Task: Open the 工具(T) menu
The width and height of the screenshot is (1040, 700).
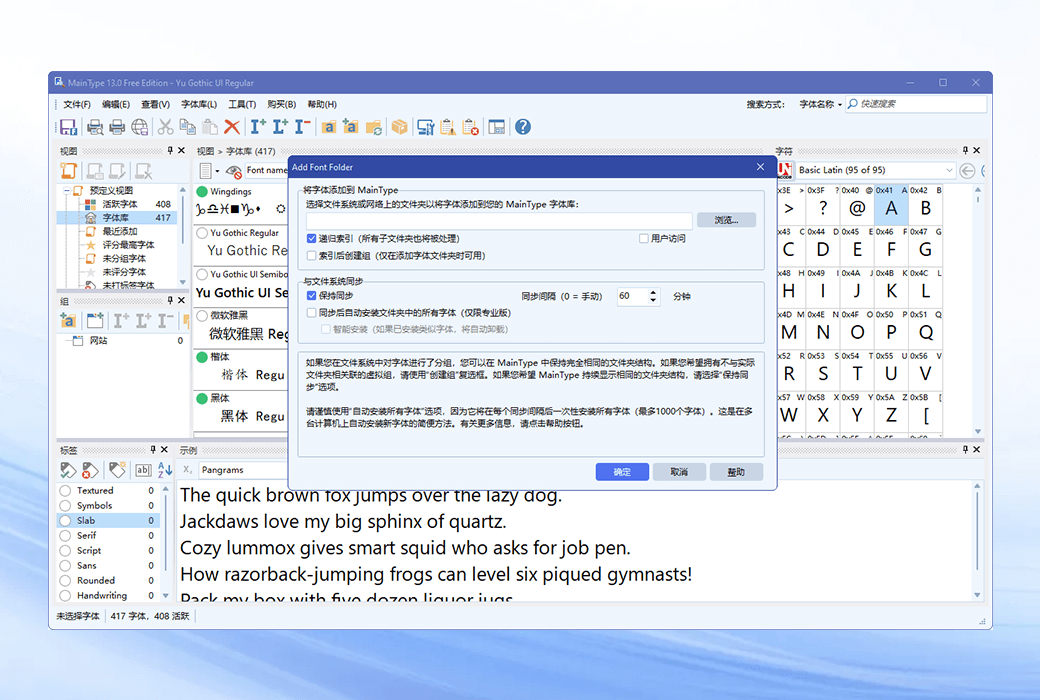Action: tap(242, 104)
